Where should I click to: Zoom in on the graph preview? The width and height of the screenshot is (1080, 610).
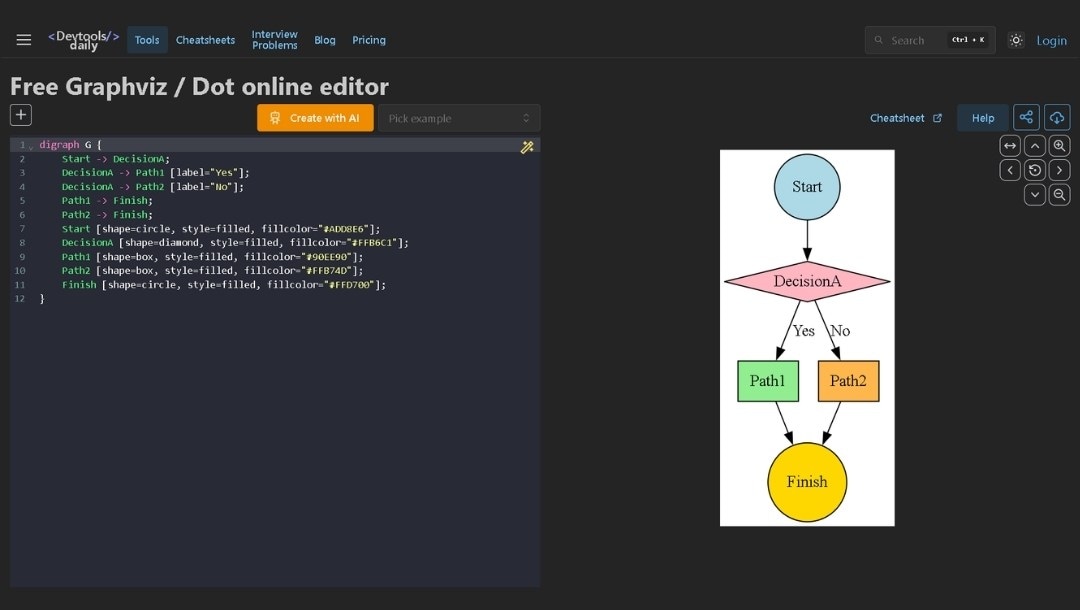coord(1059,145)
